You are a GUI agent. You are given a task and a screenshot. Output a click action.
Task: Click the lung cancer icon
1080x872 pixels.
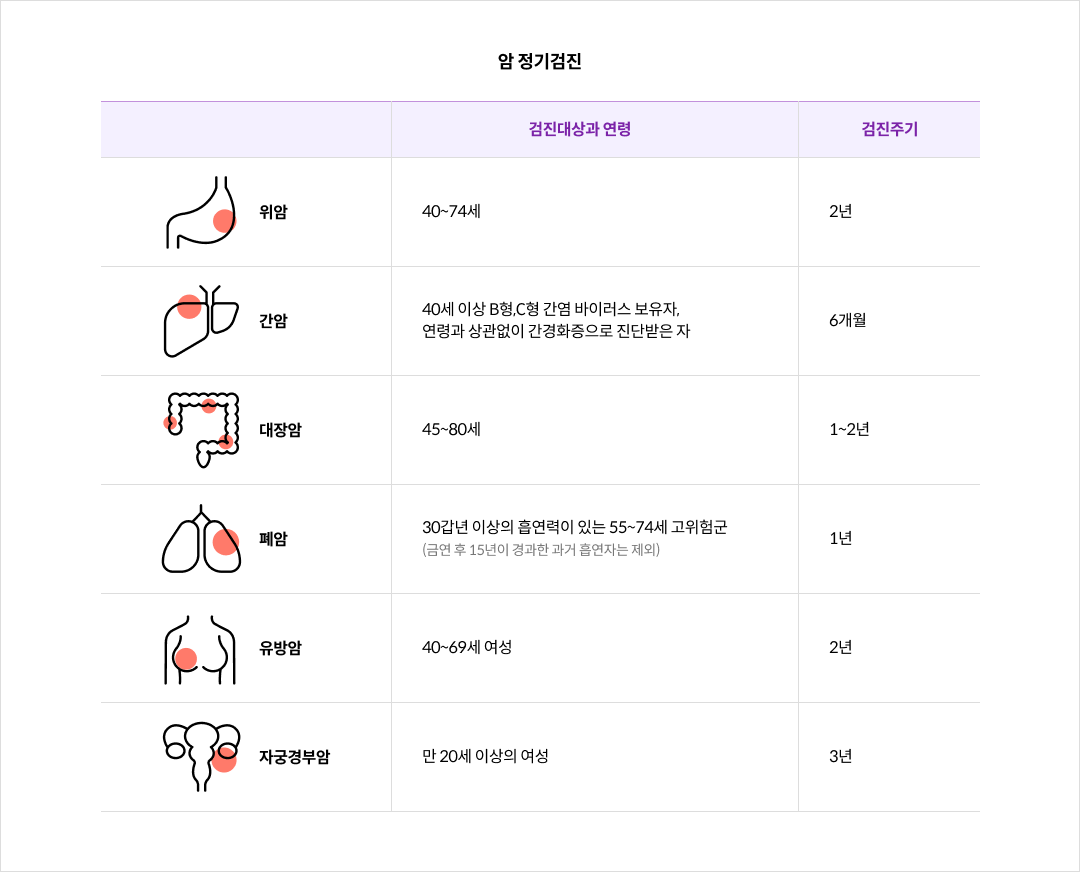(202, 539)
